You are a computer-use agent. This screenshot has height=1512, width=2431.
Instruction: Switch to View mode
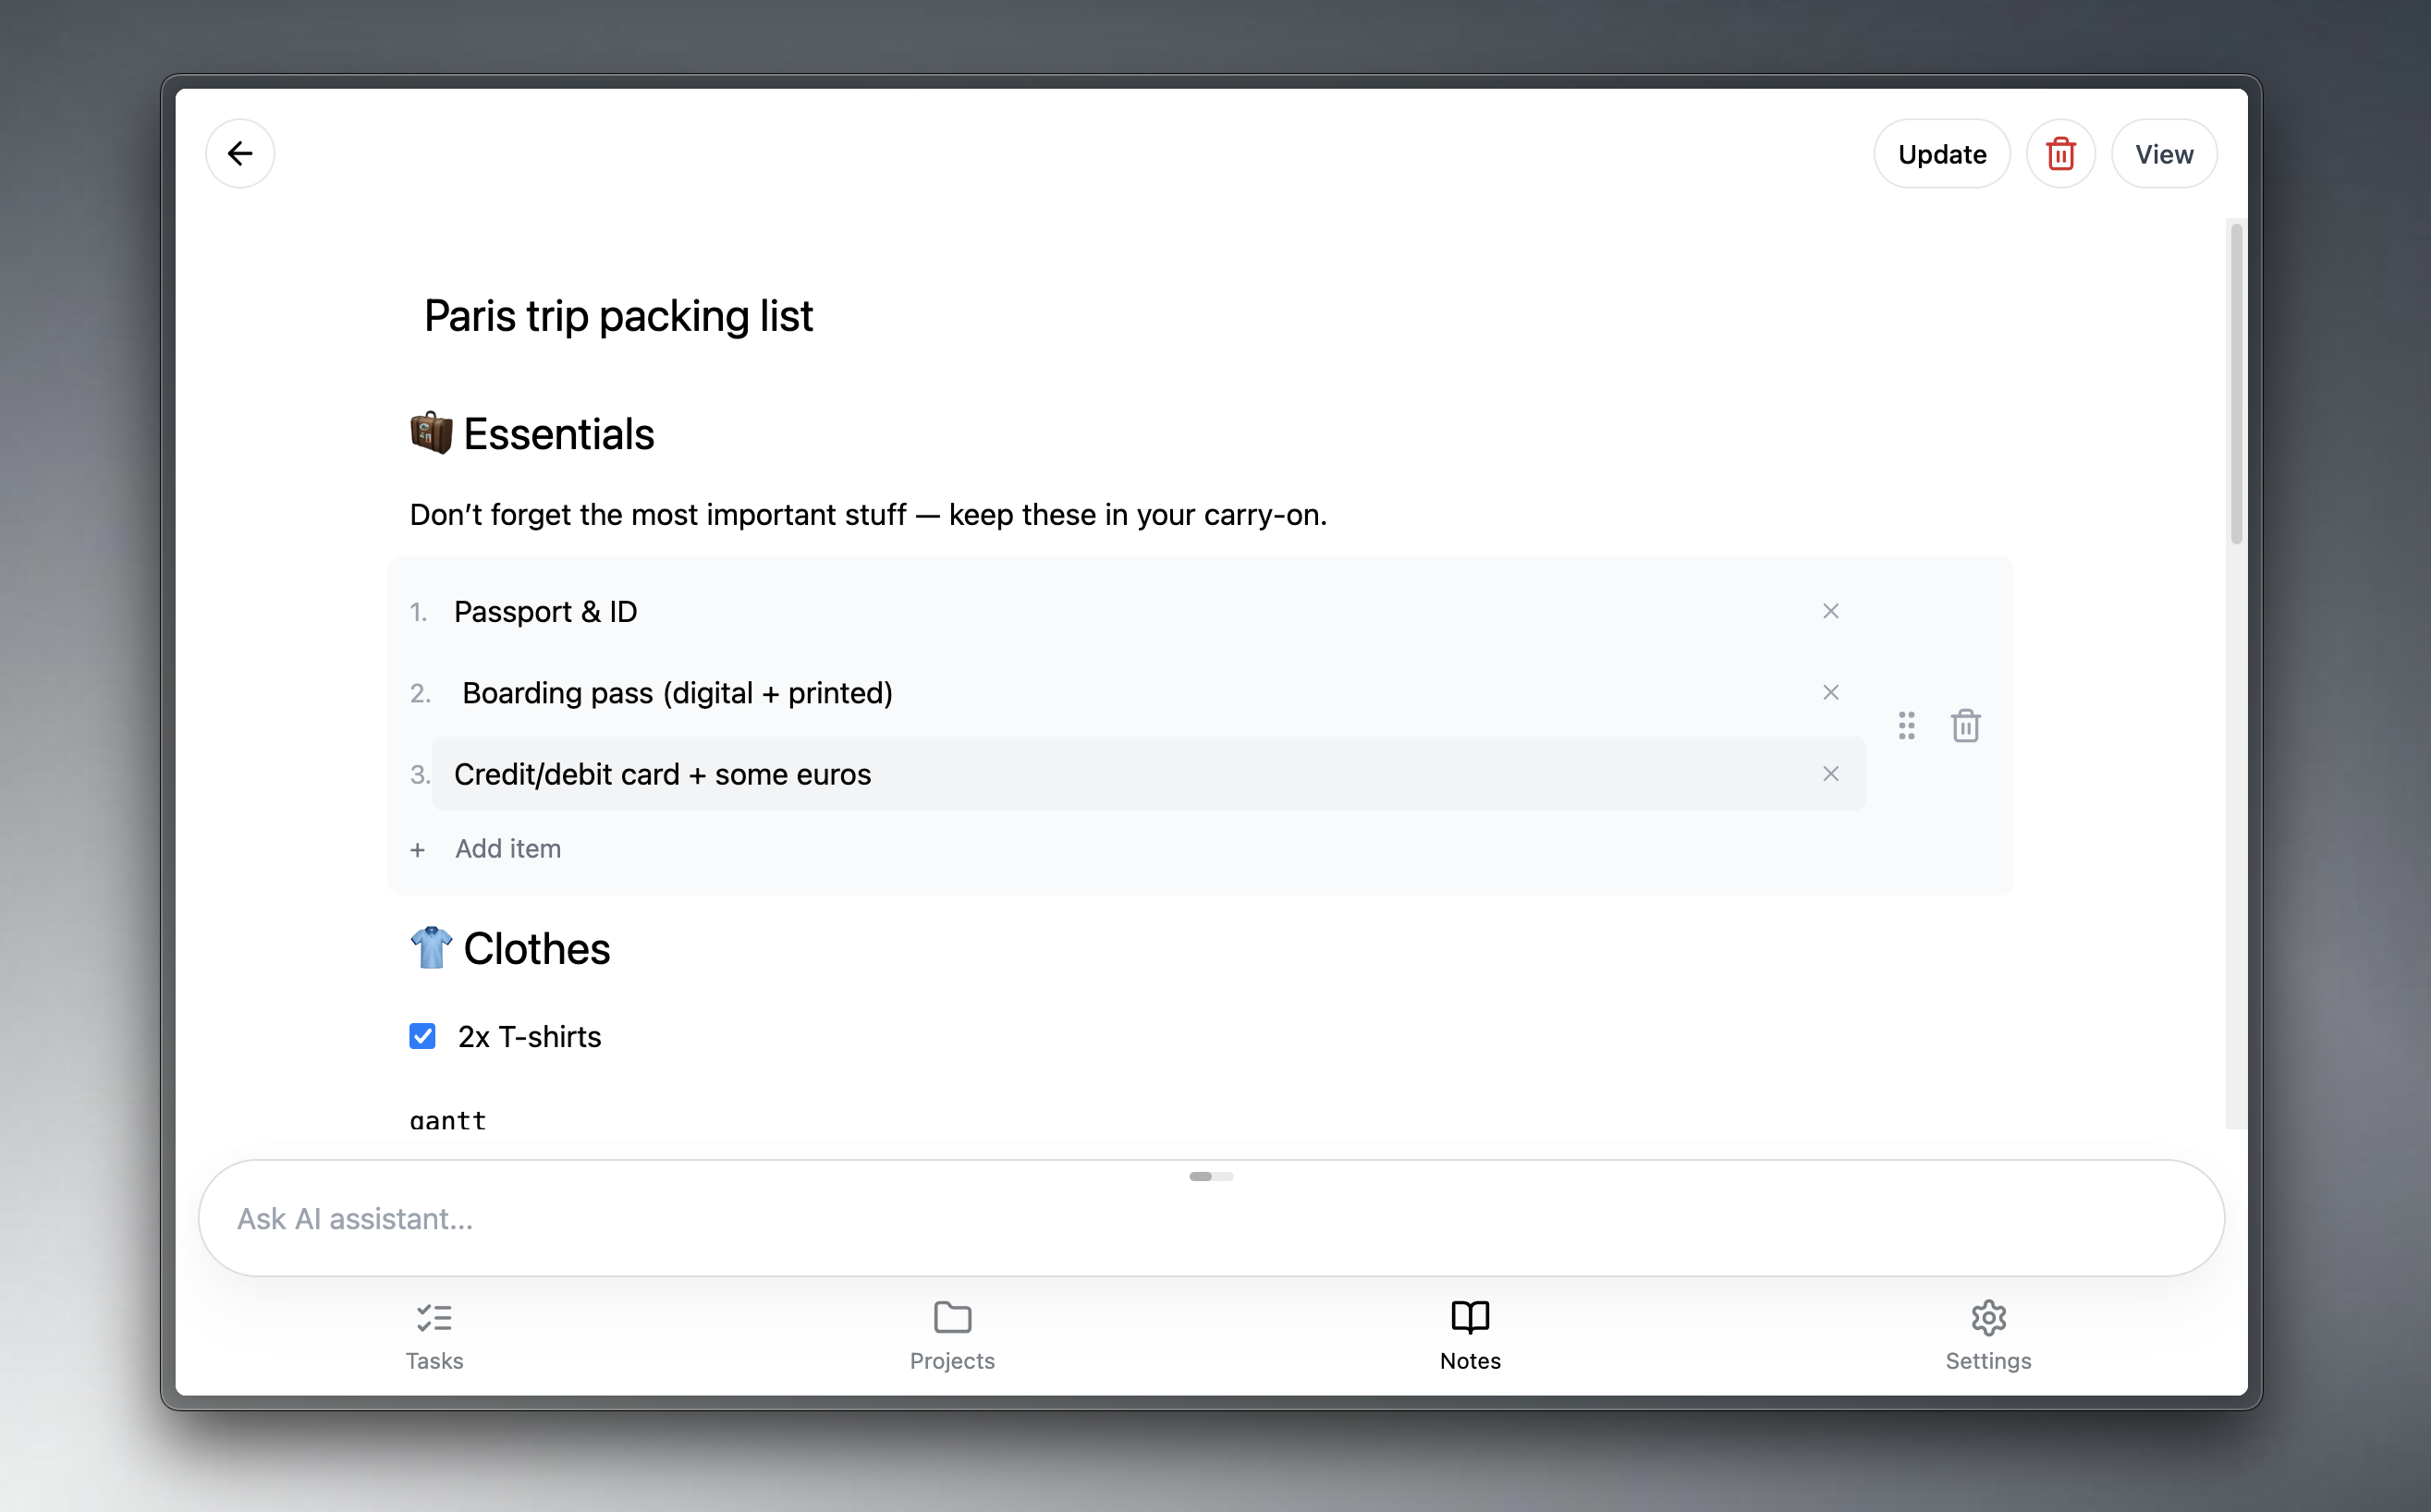pyautogui.click(x=2163, y=154)
